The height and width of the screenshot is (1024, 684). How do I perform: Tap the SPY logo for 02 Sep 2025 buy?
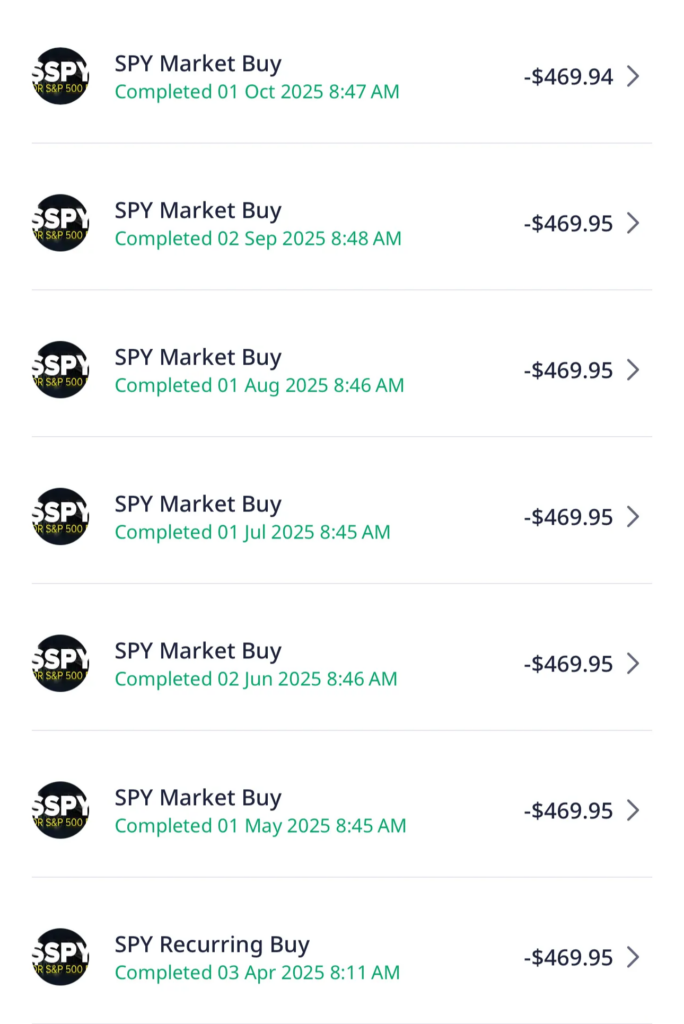pos(61,223)
